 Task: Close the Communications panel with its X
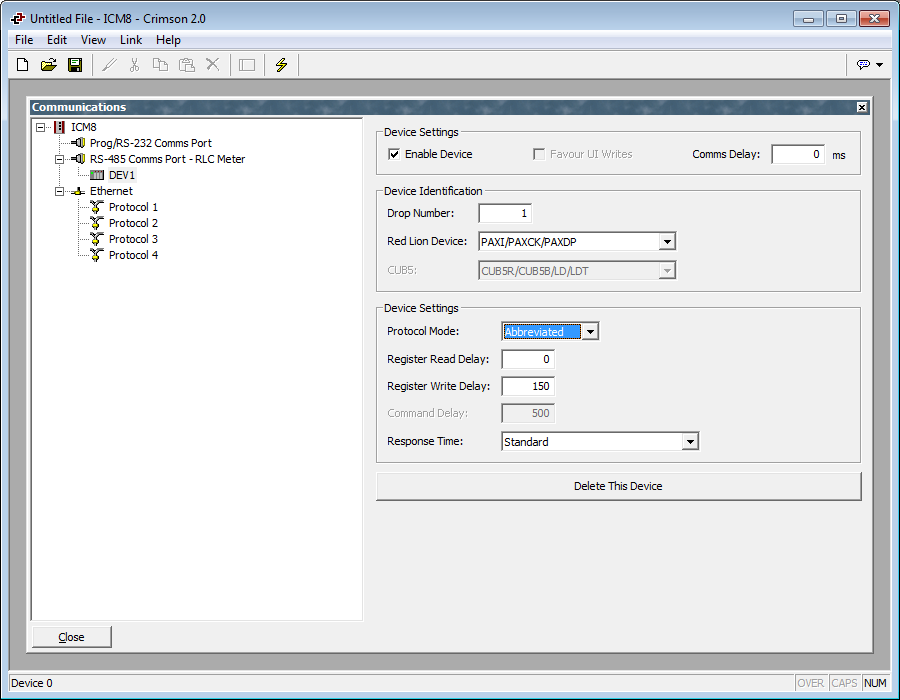click(x=862, y=107)
